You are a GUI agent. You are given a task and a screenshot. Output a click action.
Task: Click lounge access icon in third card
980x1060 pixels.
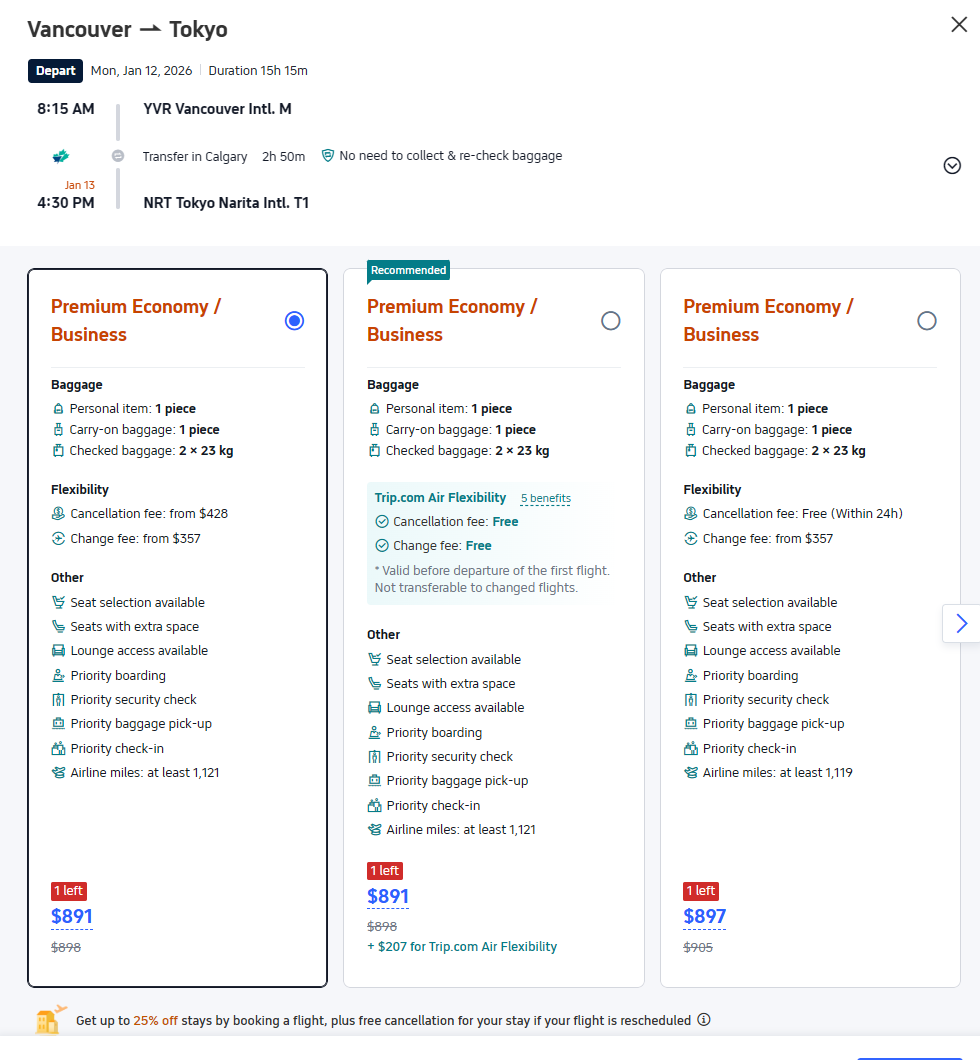pos(690,651)
